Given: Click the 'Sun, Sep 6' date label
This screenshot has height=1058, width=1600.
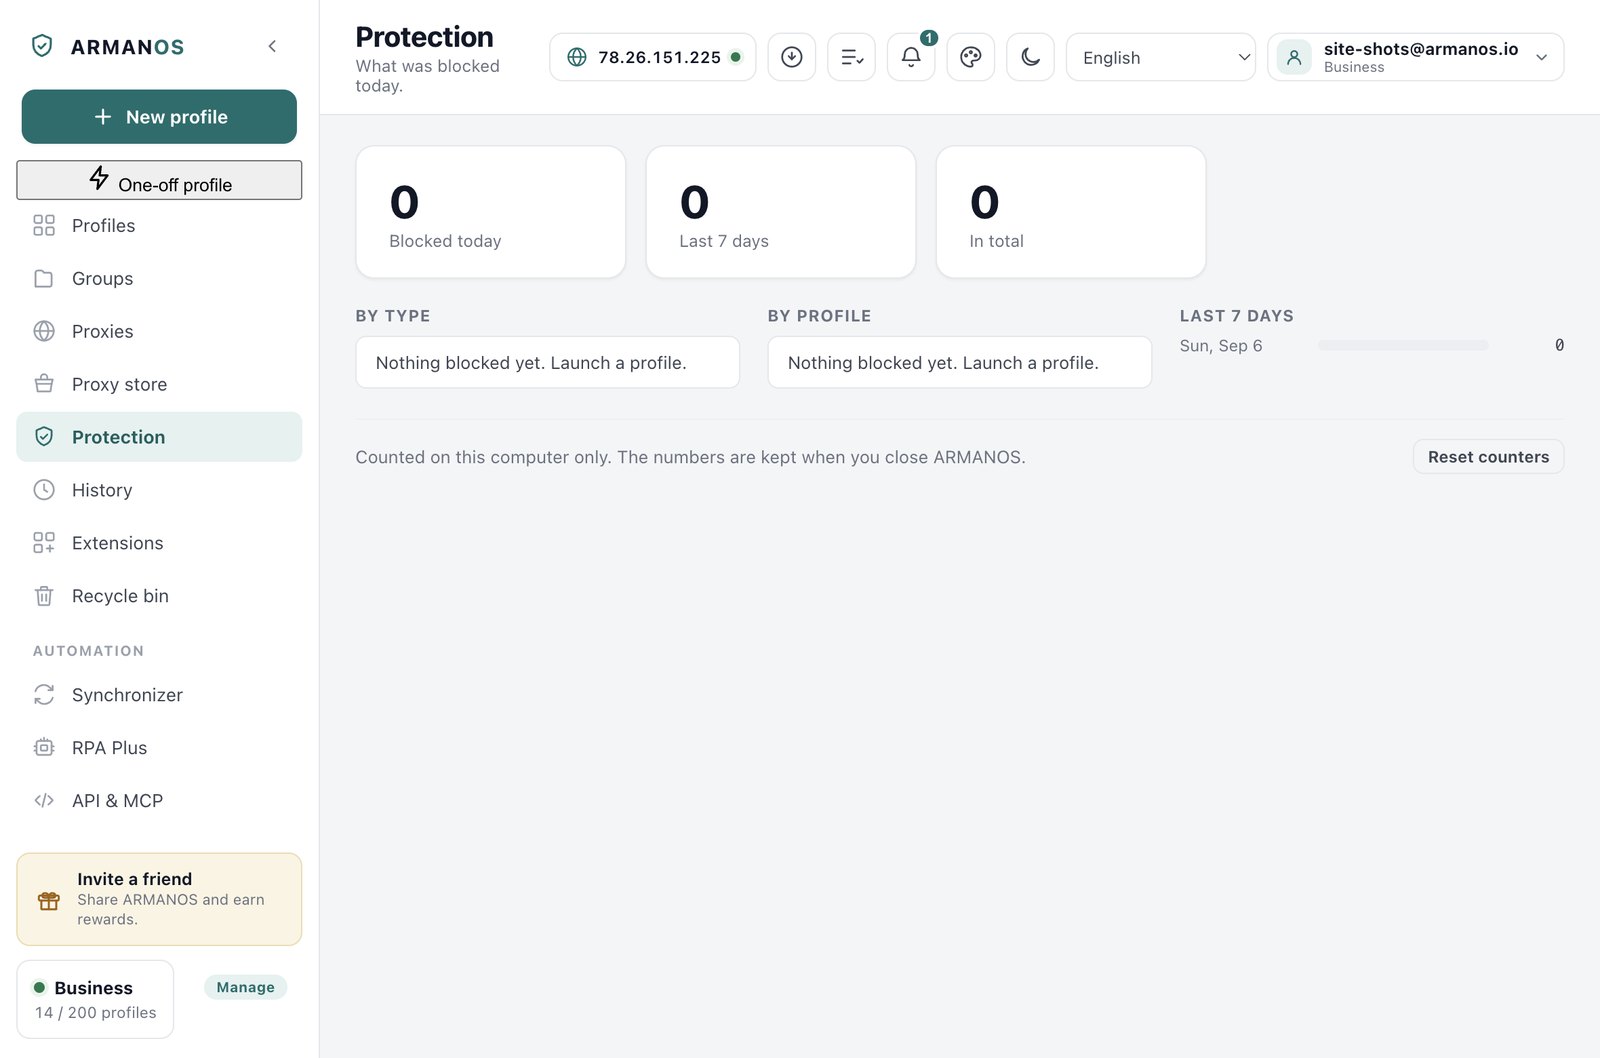Looking at the screenshot, I should [x=1221, y=346].
